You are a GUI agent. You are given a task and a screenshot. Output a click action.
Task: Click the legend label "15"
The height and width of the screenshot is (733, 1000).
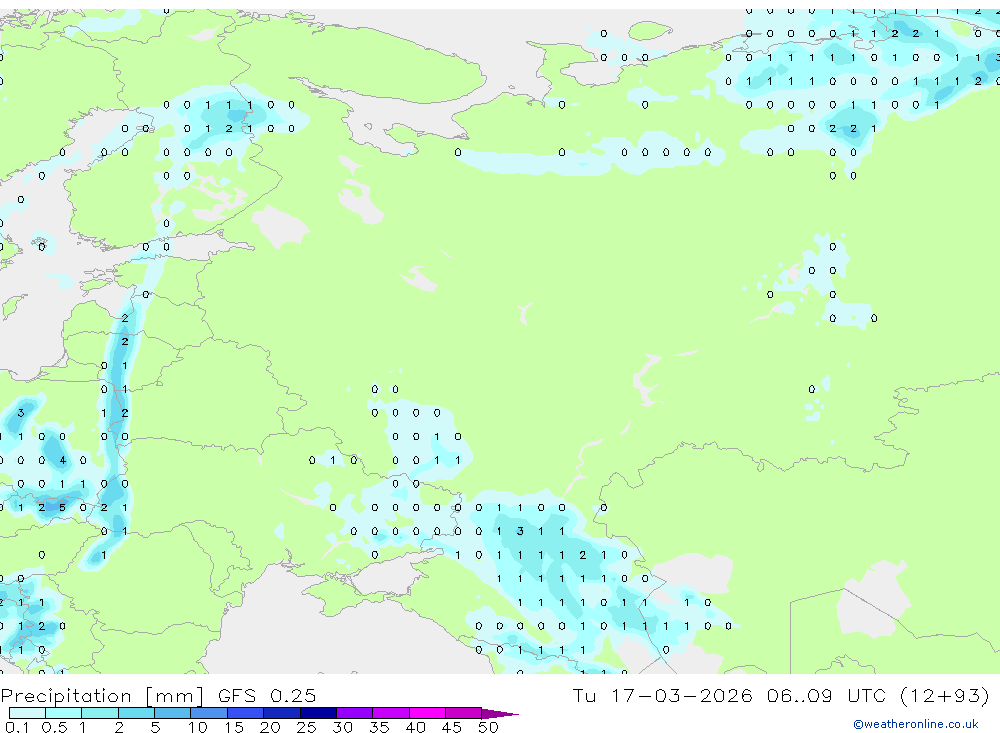pos(233,727)
